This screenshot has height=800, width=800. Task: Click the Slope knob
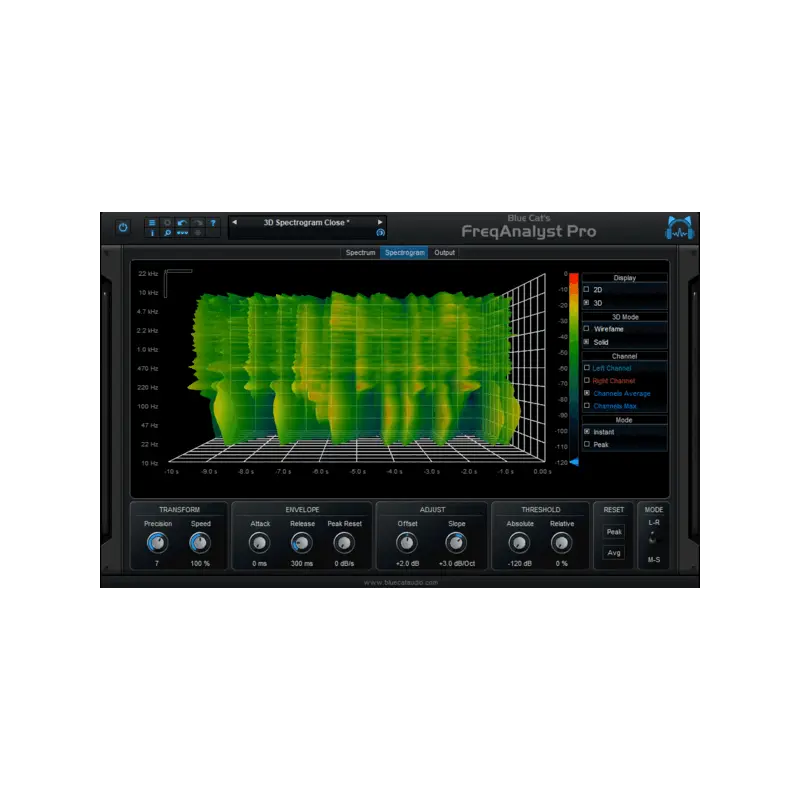456,543
